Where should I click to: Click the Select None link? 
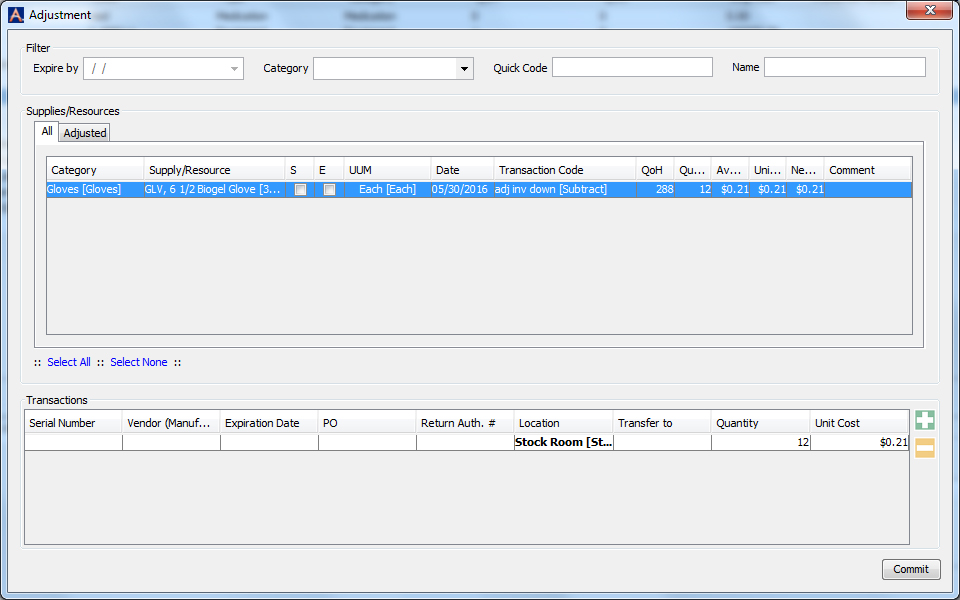139,362
